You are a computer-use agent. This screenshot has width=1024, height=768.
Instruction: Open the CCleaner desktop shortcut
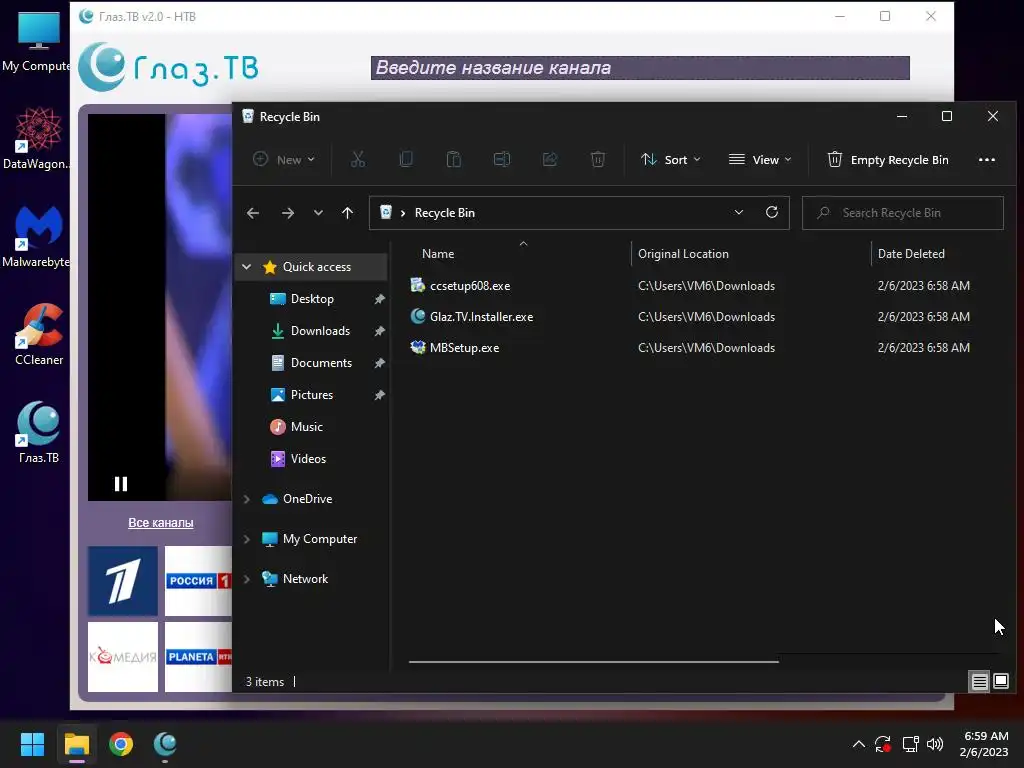point(39,334)
